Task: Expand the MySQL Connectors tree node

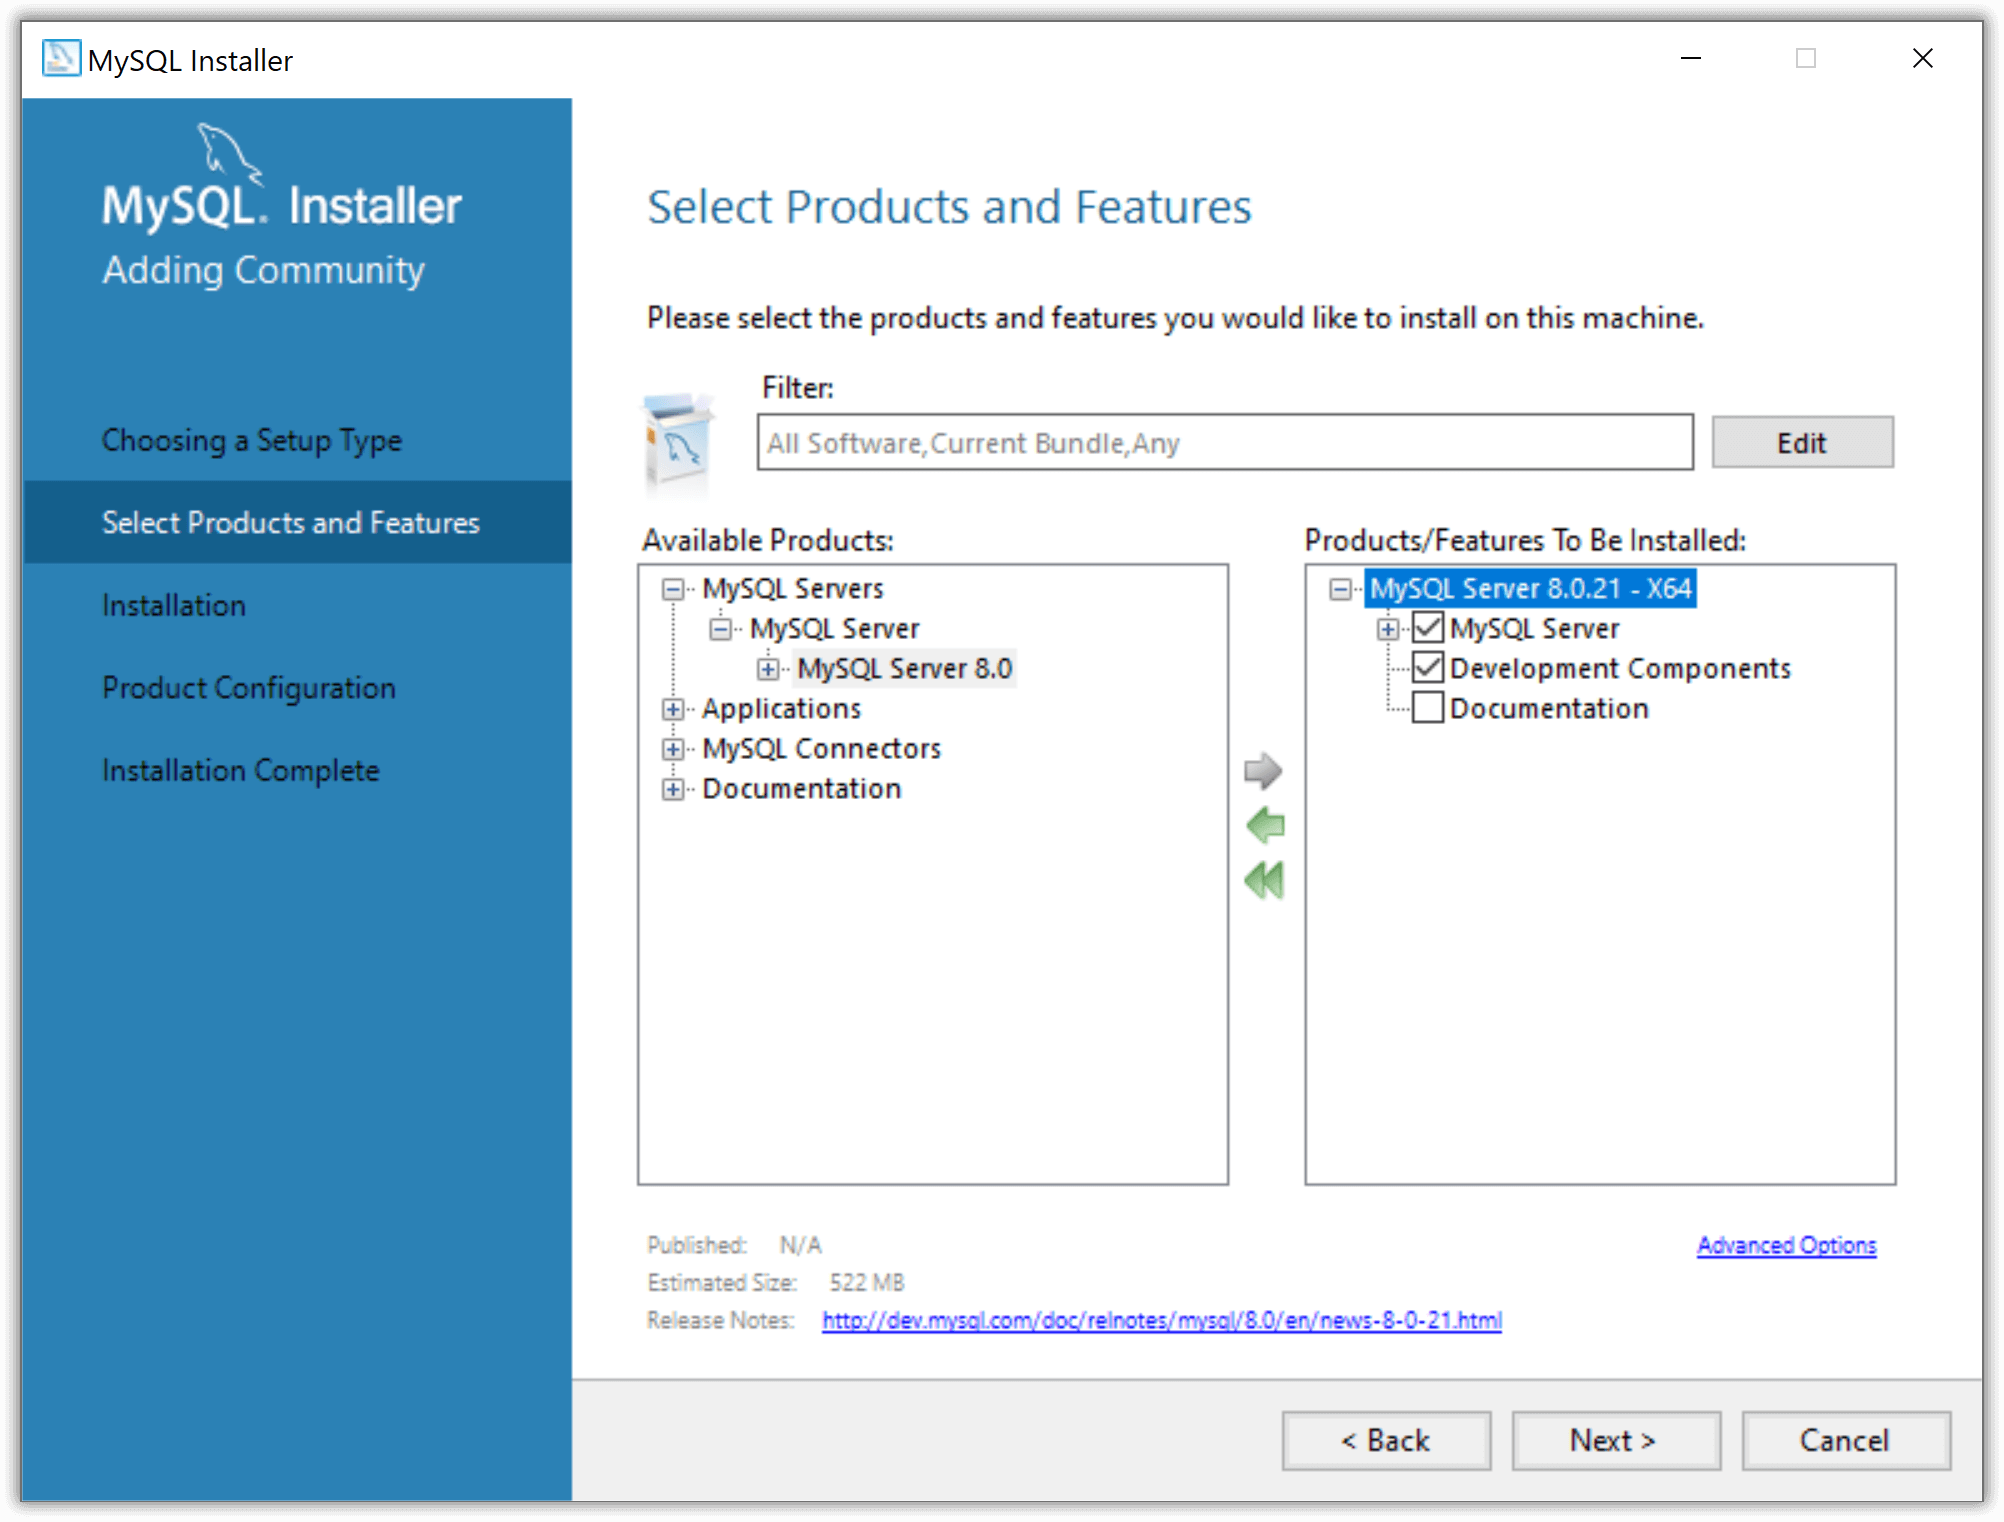Action: [673, 749]
